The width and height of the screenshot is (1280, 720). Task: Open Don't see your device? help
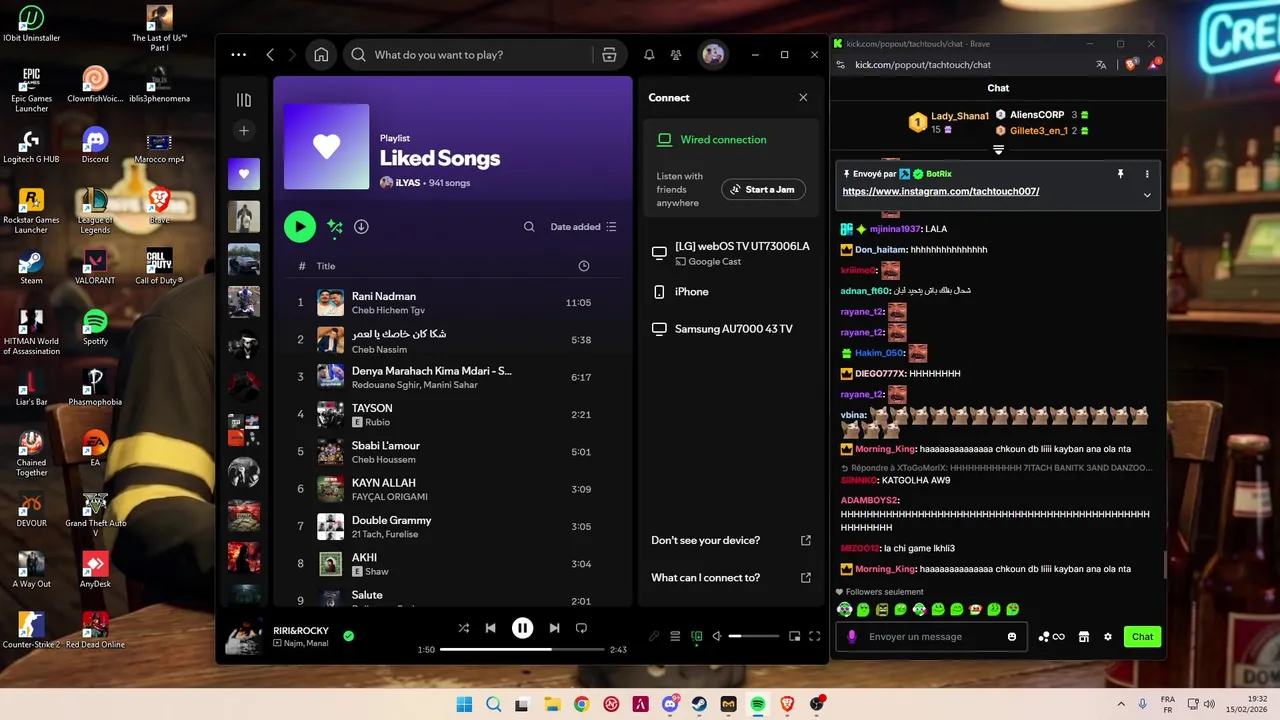pos(731,540)
